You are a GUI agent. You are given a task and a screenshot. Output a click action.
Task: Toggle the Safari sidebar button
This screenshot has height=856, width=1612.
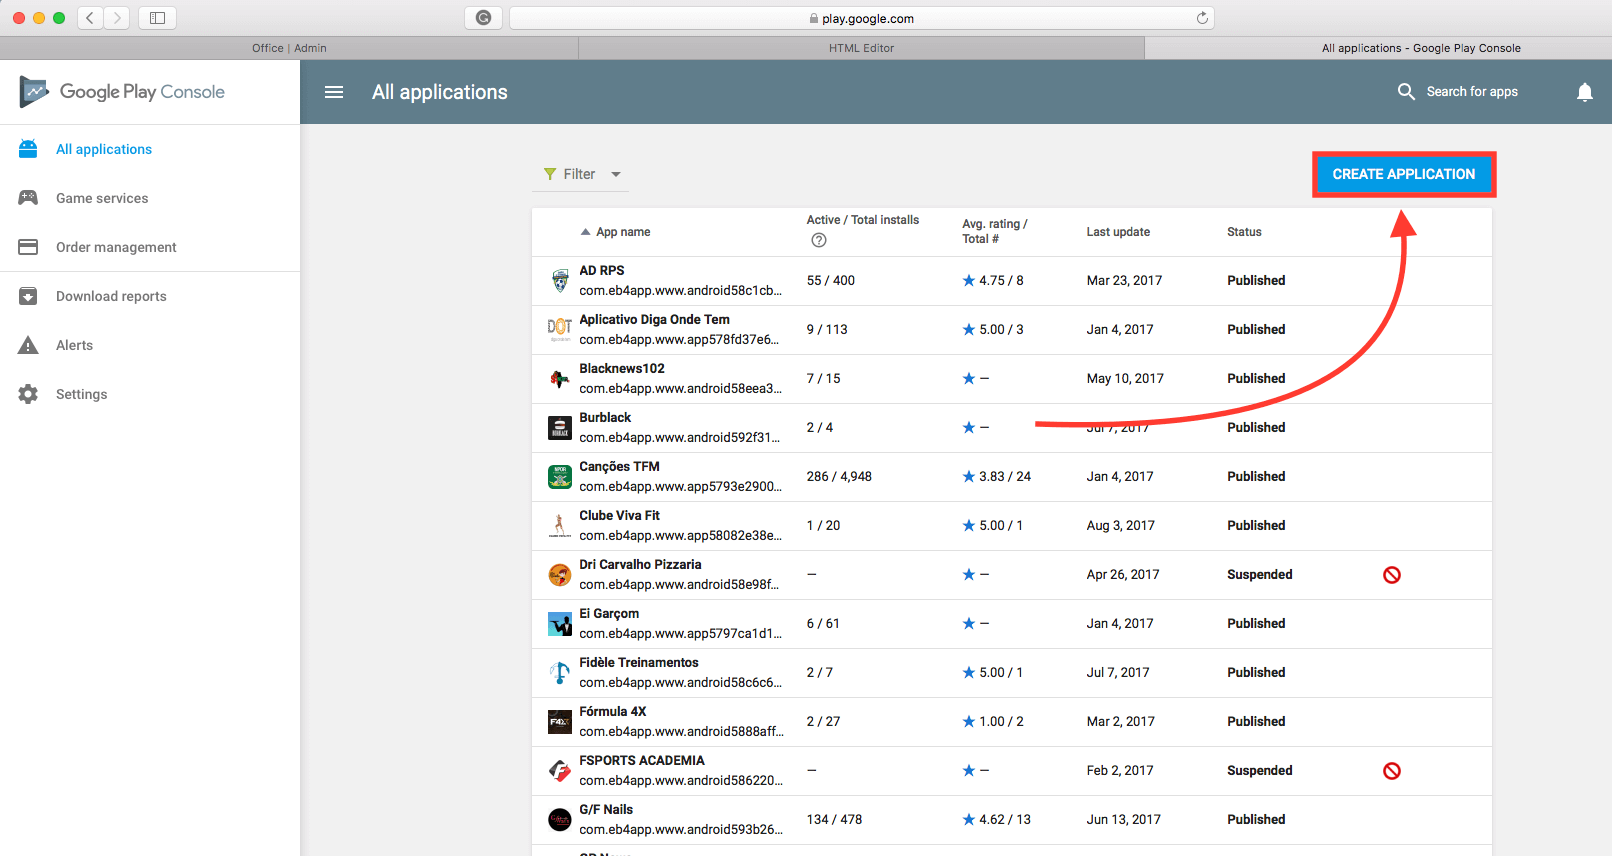pos(158,18)
